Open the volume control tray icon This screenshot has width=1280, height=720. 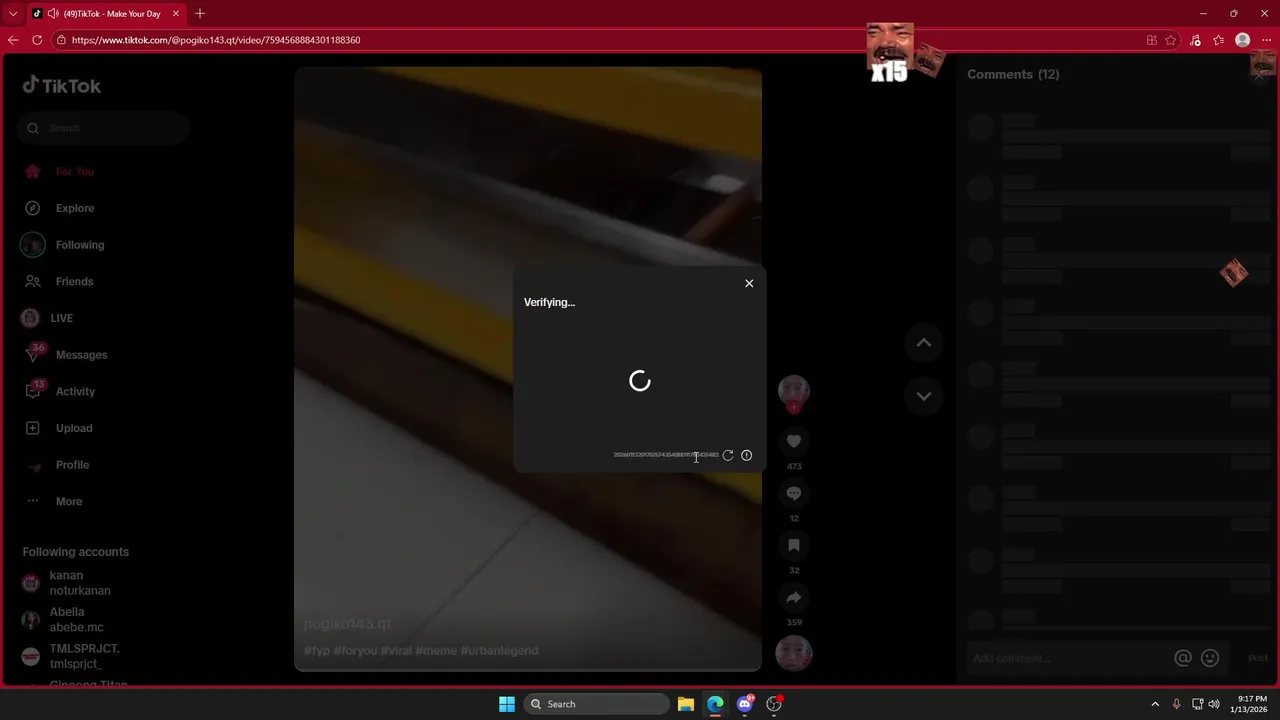[1214, 704]
